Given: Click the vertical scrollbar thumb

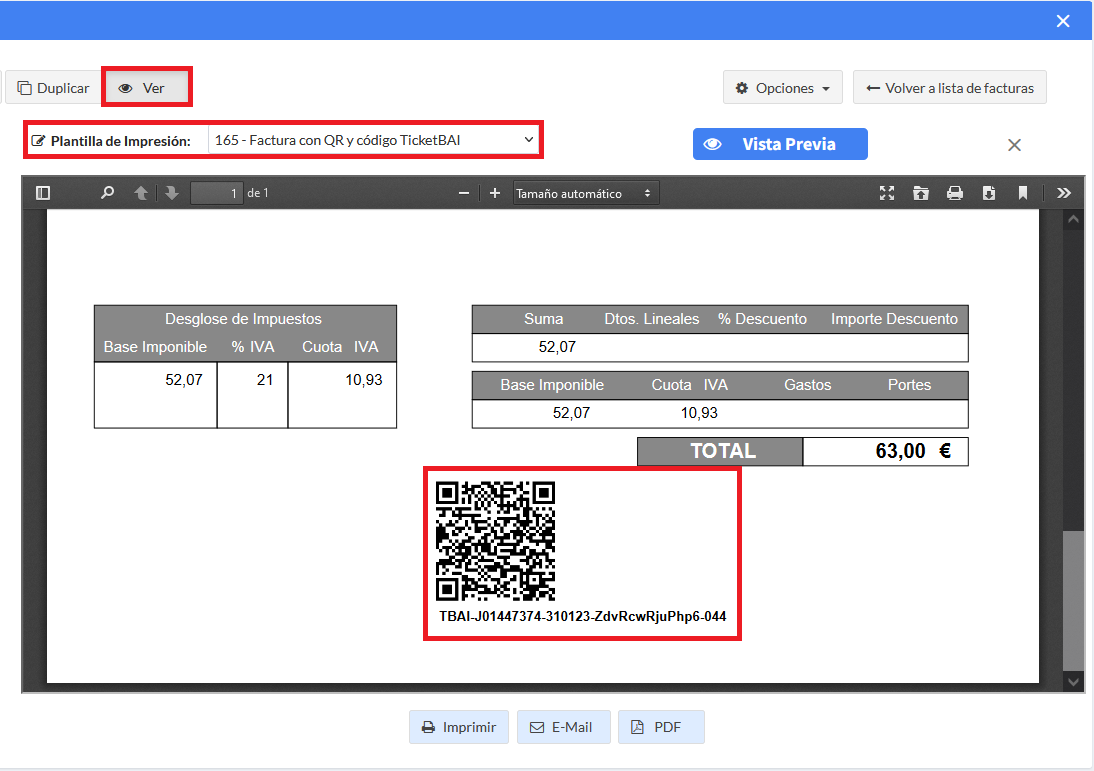Looking at the screenshot, I should tap(1073, 600).
